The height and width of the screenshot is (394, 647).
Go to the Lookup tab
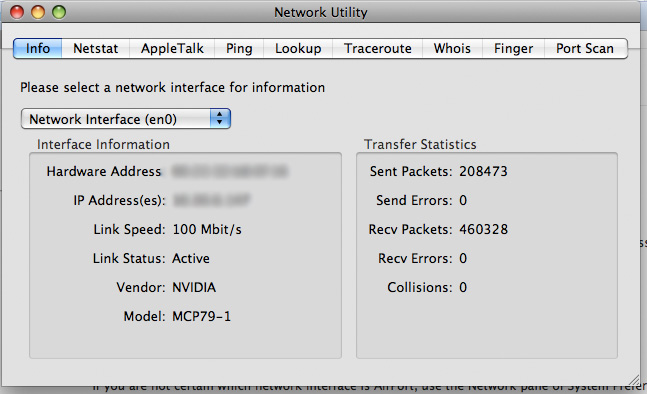click(x=298, y=49)
